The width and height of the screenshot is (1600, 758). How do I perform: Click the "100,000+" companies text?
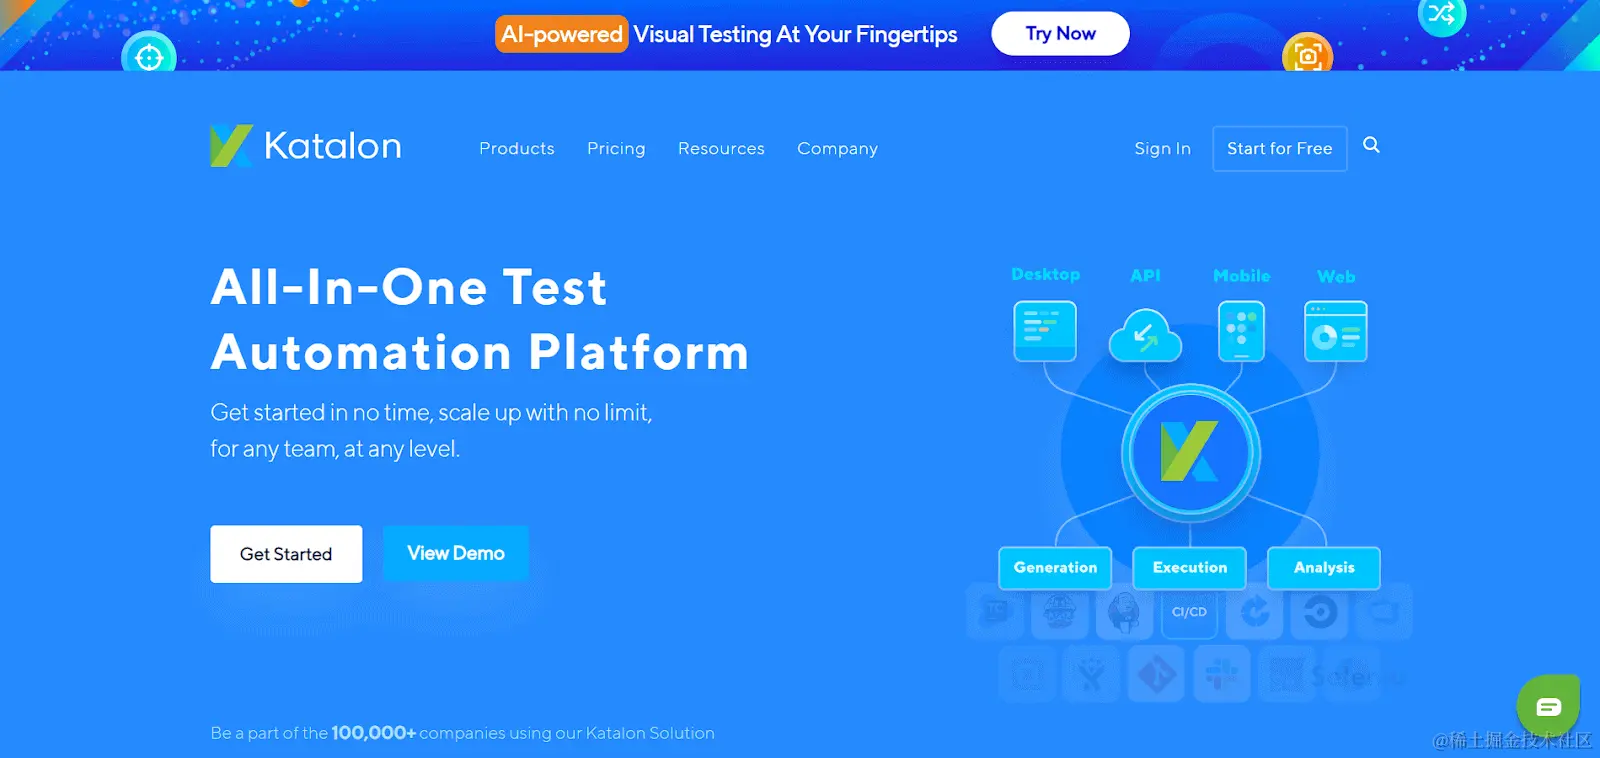373,733
